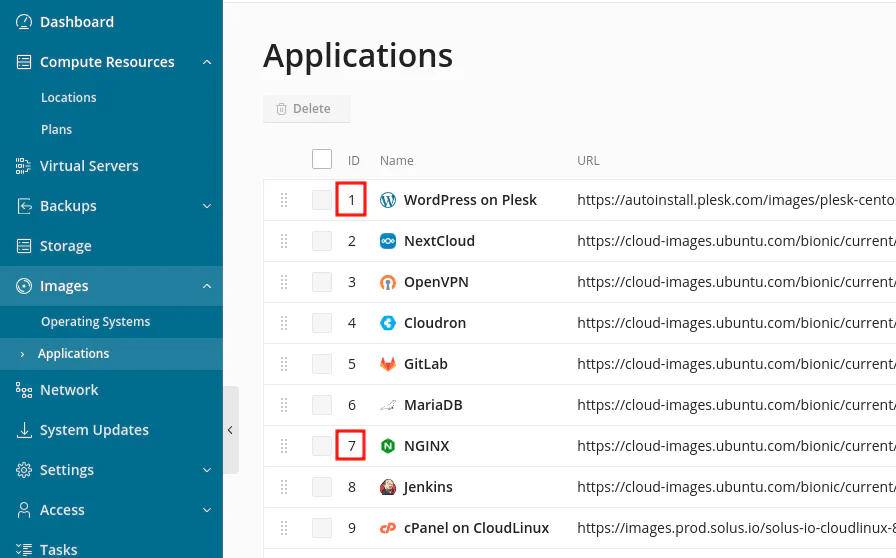Click the drag handle on cPanel row
The image size is (896, 558).
[284, 528]
